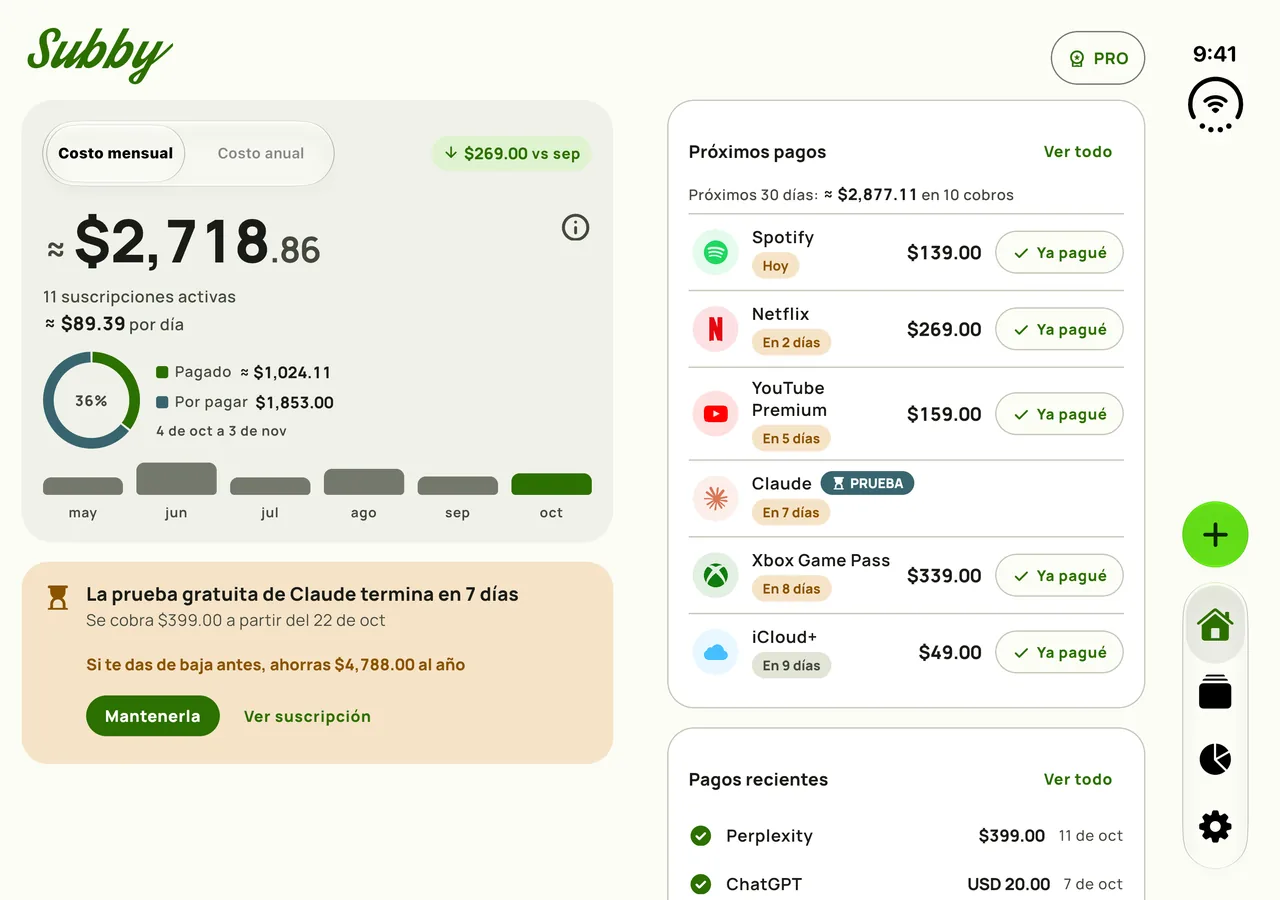
Task: Click the Claude logo icon
Action: [715, 498]
